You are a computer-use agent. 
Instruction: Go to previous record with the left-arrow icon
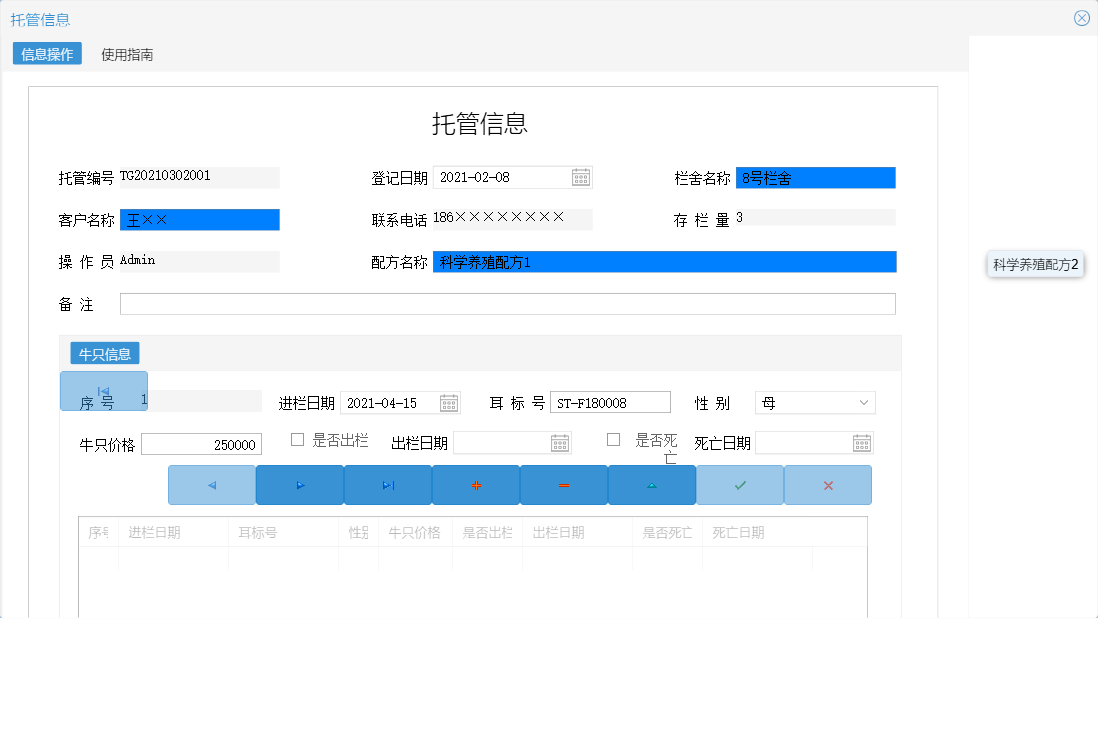(211, 485)
